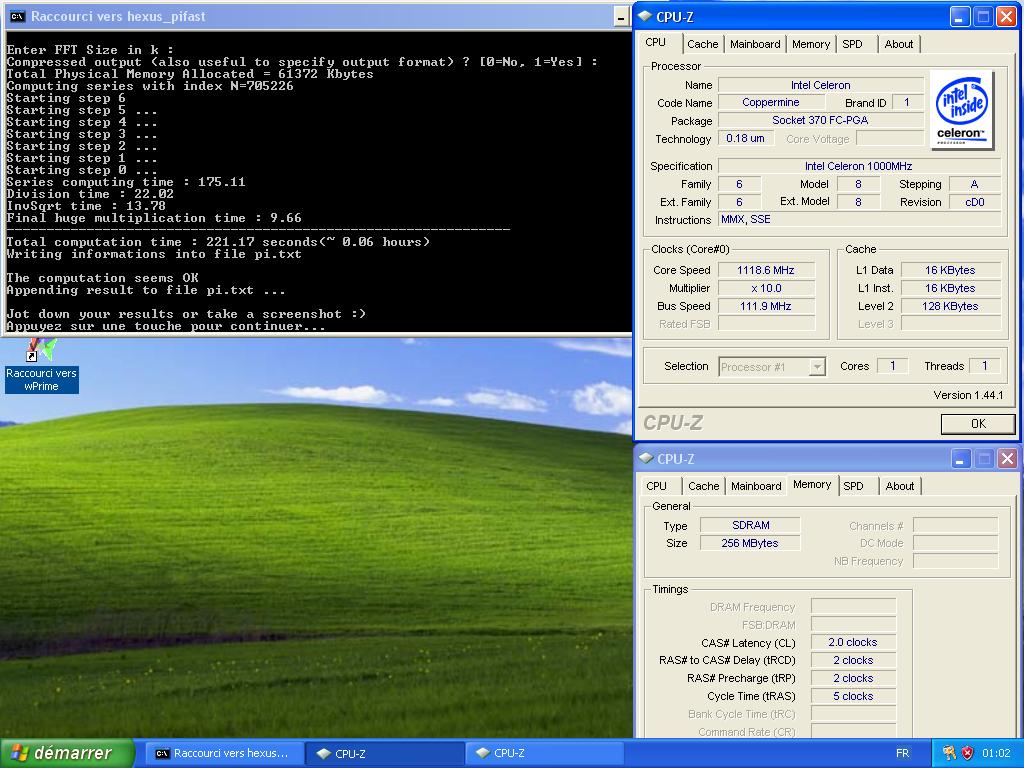Select the CPU tab in upper CPU-Z
1024x768 pixels.
656,42
